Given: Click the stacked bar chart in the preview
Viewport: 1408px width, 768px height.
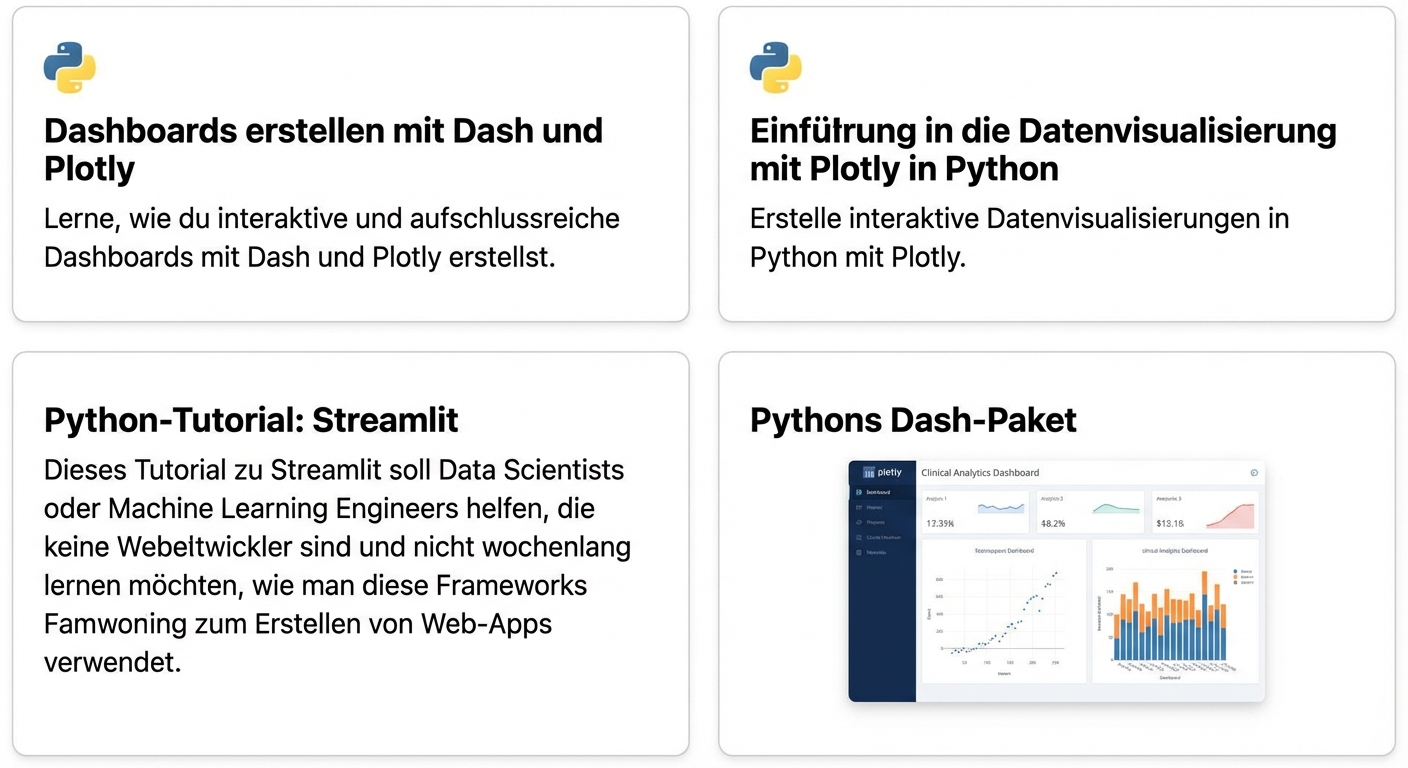Looking at the screenshot, I should click(x=1170, y=623).
